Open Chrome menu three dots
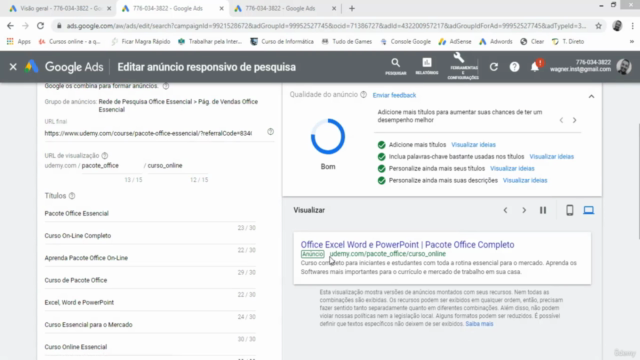 [x=632, y=26]
